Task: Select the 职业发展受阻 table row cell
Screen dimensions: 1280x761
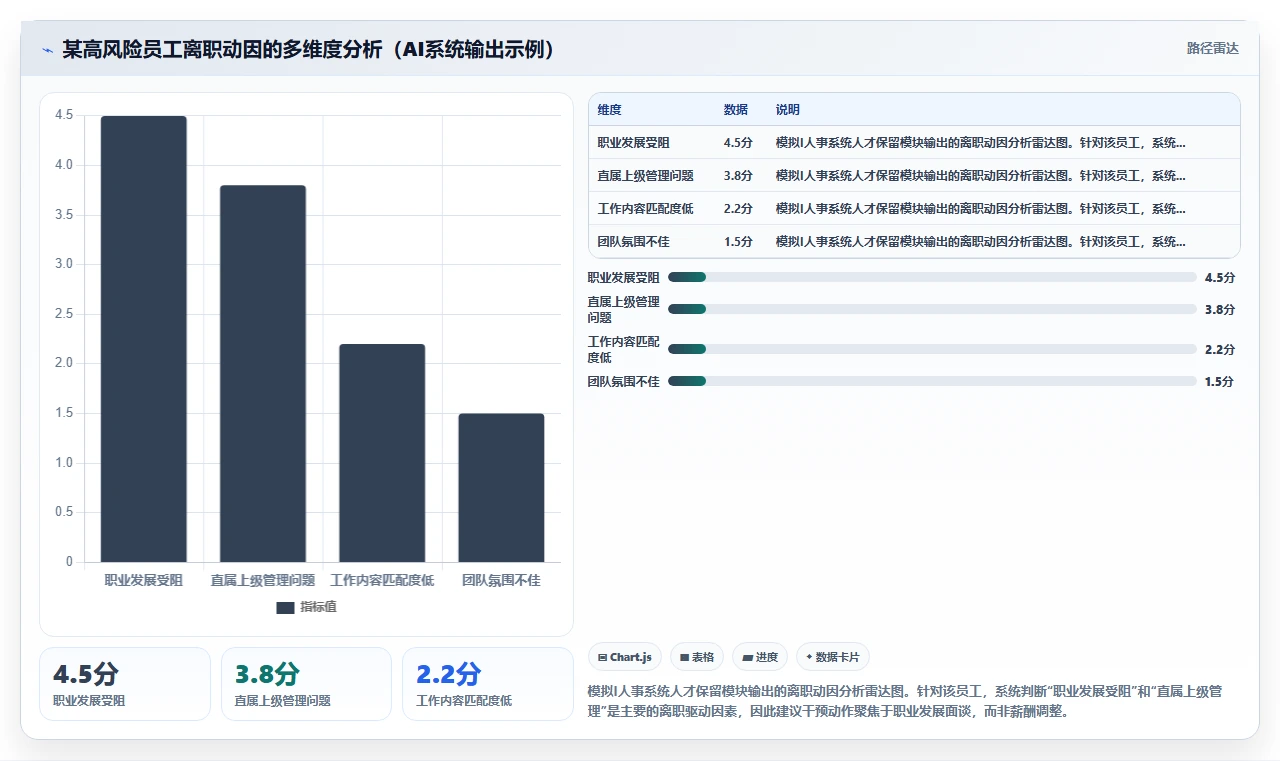Action: pyautogui.click(x=634, y=143)
